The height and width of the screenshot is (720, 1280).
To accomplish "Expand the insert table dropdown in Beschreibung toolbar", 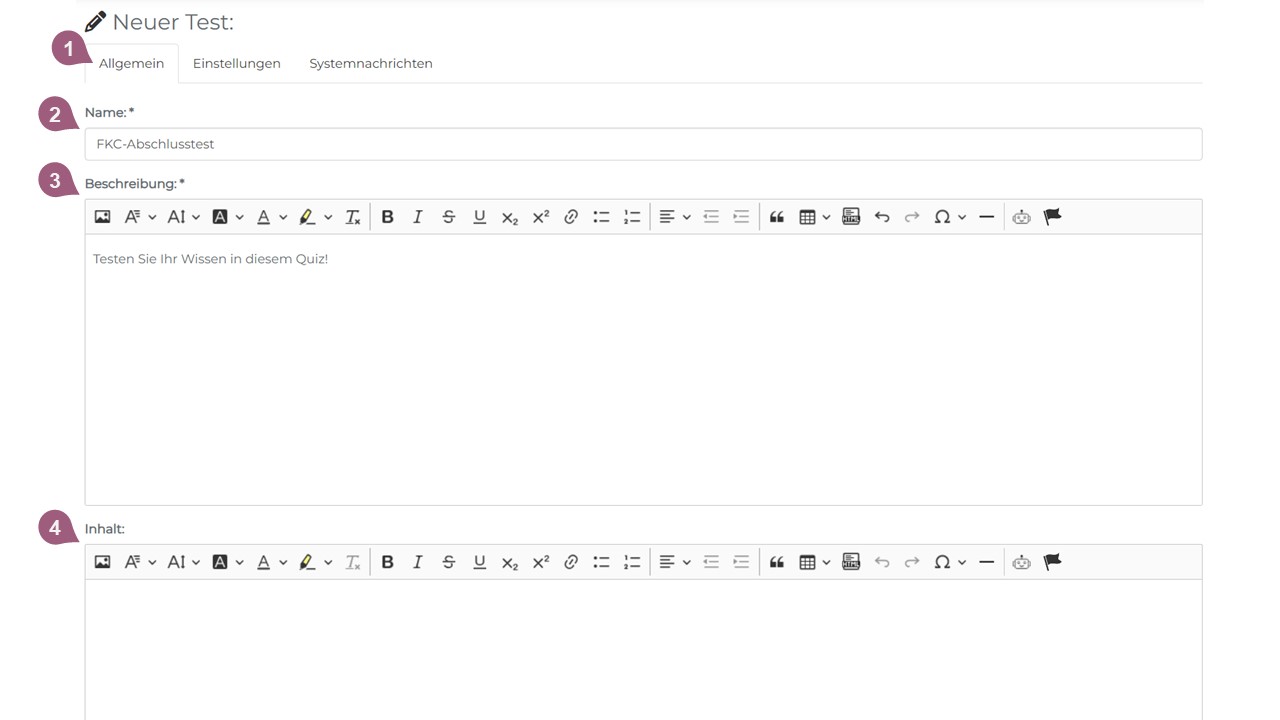I will click(x=814, y=217).
